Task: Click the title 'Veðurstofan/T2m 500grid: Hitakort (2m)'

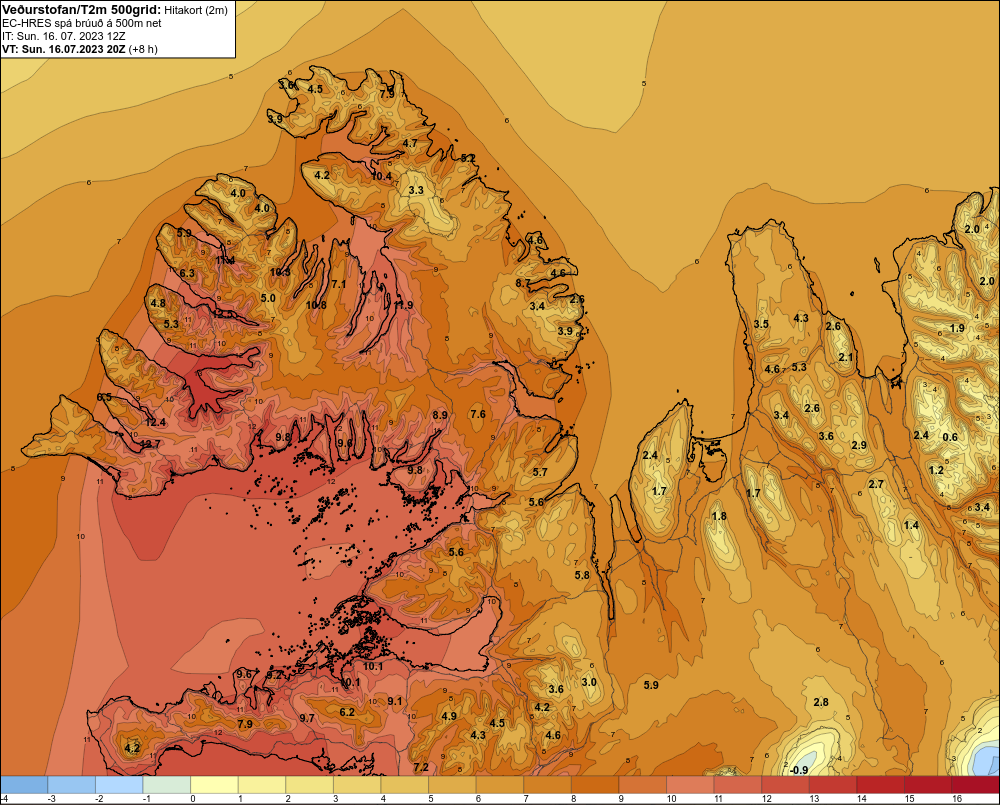Action: tap(115, 10)
